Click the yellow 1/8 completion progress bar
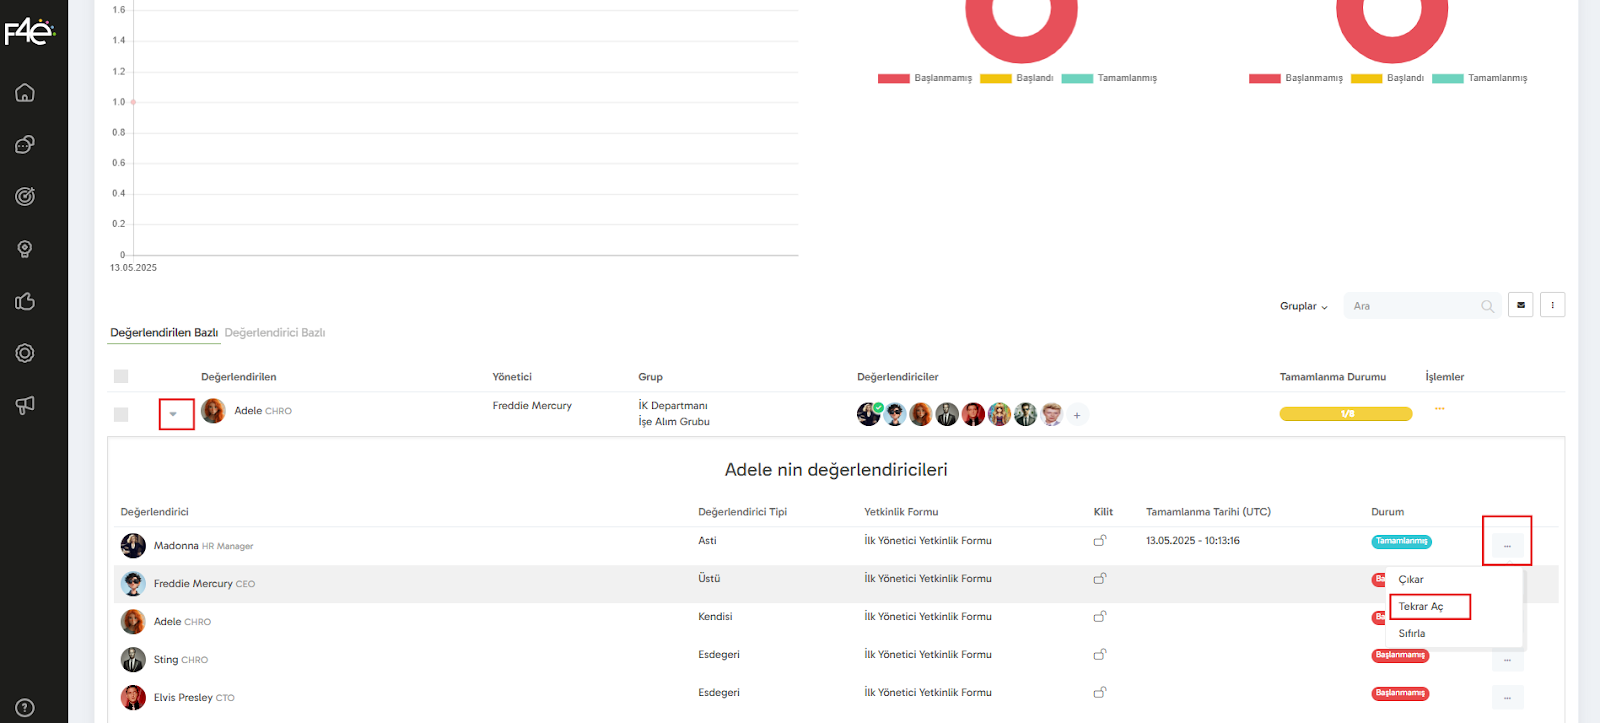 tap(1346, 414)
